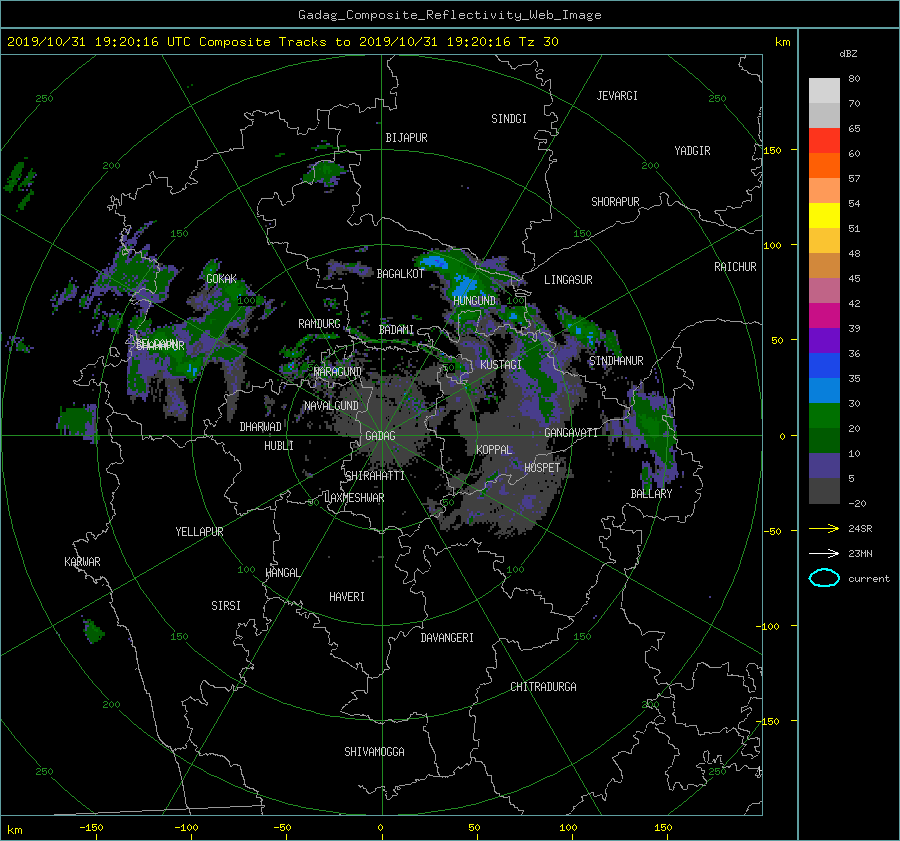The height and width of the screenshot is (841, 900).
Task: Click the DAVANGERI city label
Action: pyautogui.click(x=447, y=638)
